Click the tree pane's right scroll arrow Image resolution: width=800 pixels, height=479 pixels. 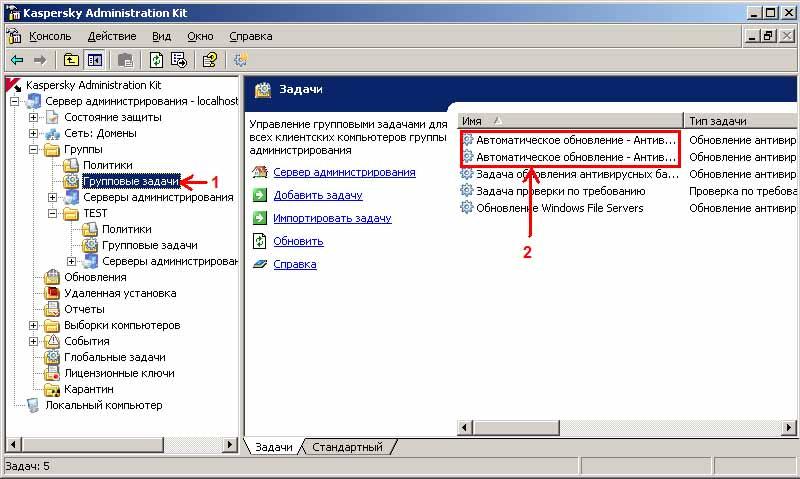pyautogui.click(x=230, y=445)
